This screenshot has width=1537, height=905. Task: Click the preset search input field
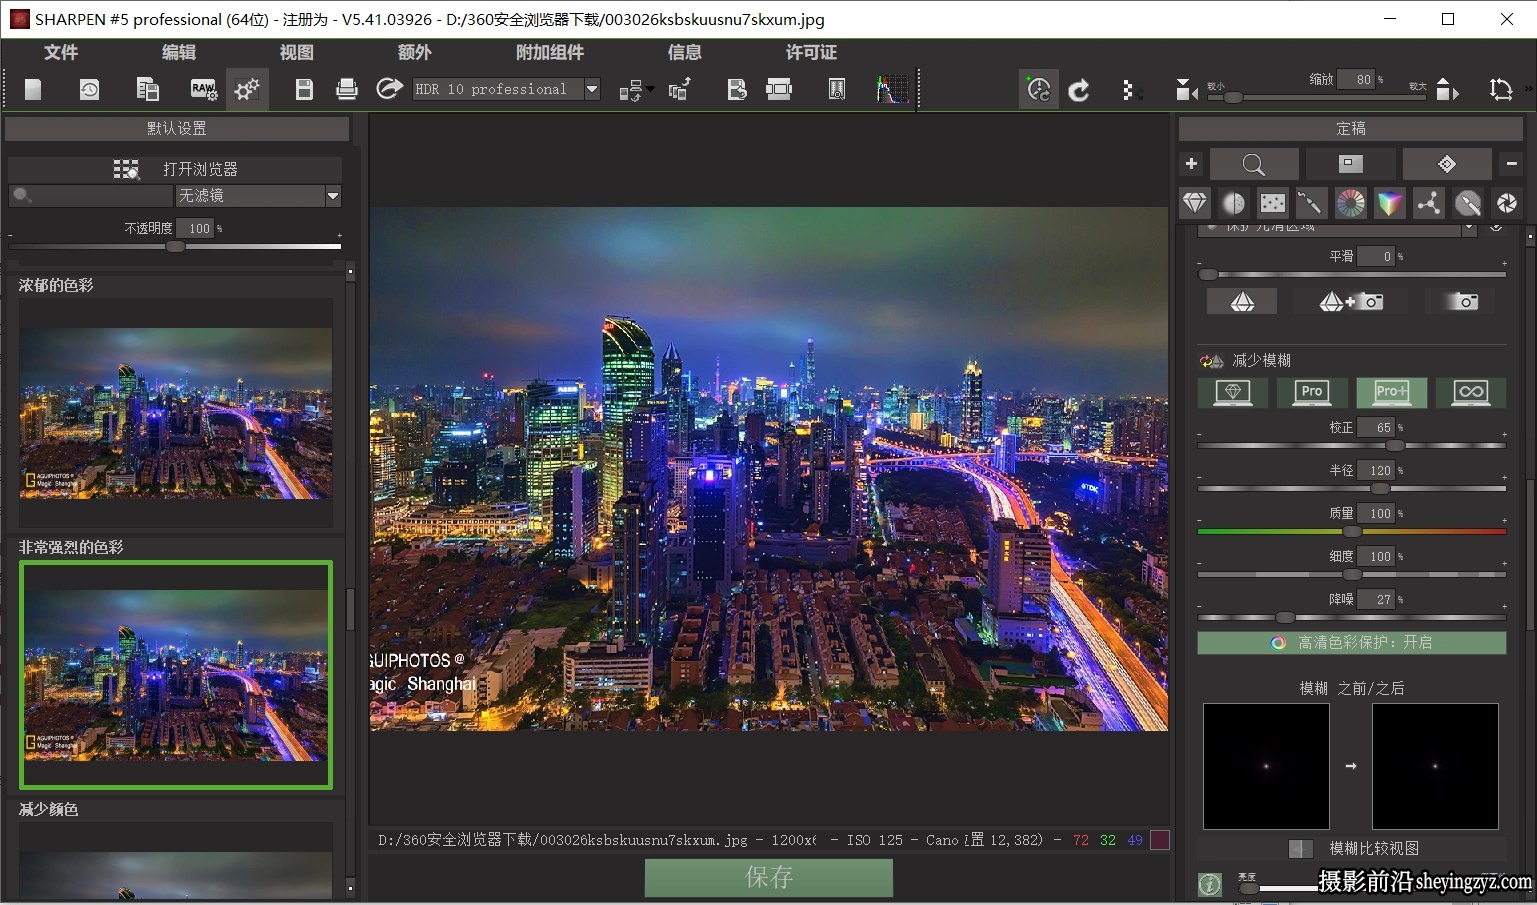point(91,196)
